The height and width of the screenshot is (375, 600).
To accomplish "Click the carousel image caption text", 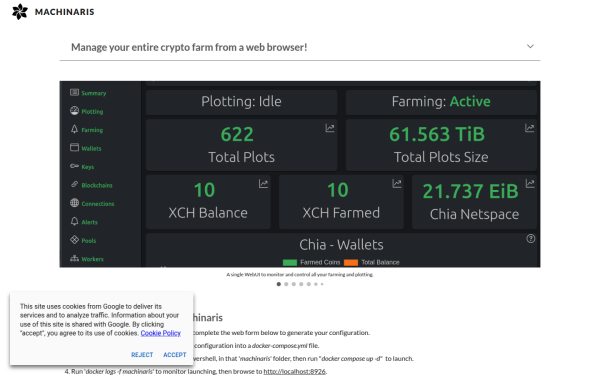I will tap(300, 274).
